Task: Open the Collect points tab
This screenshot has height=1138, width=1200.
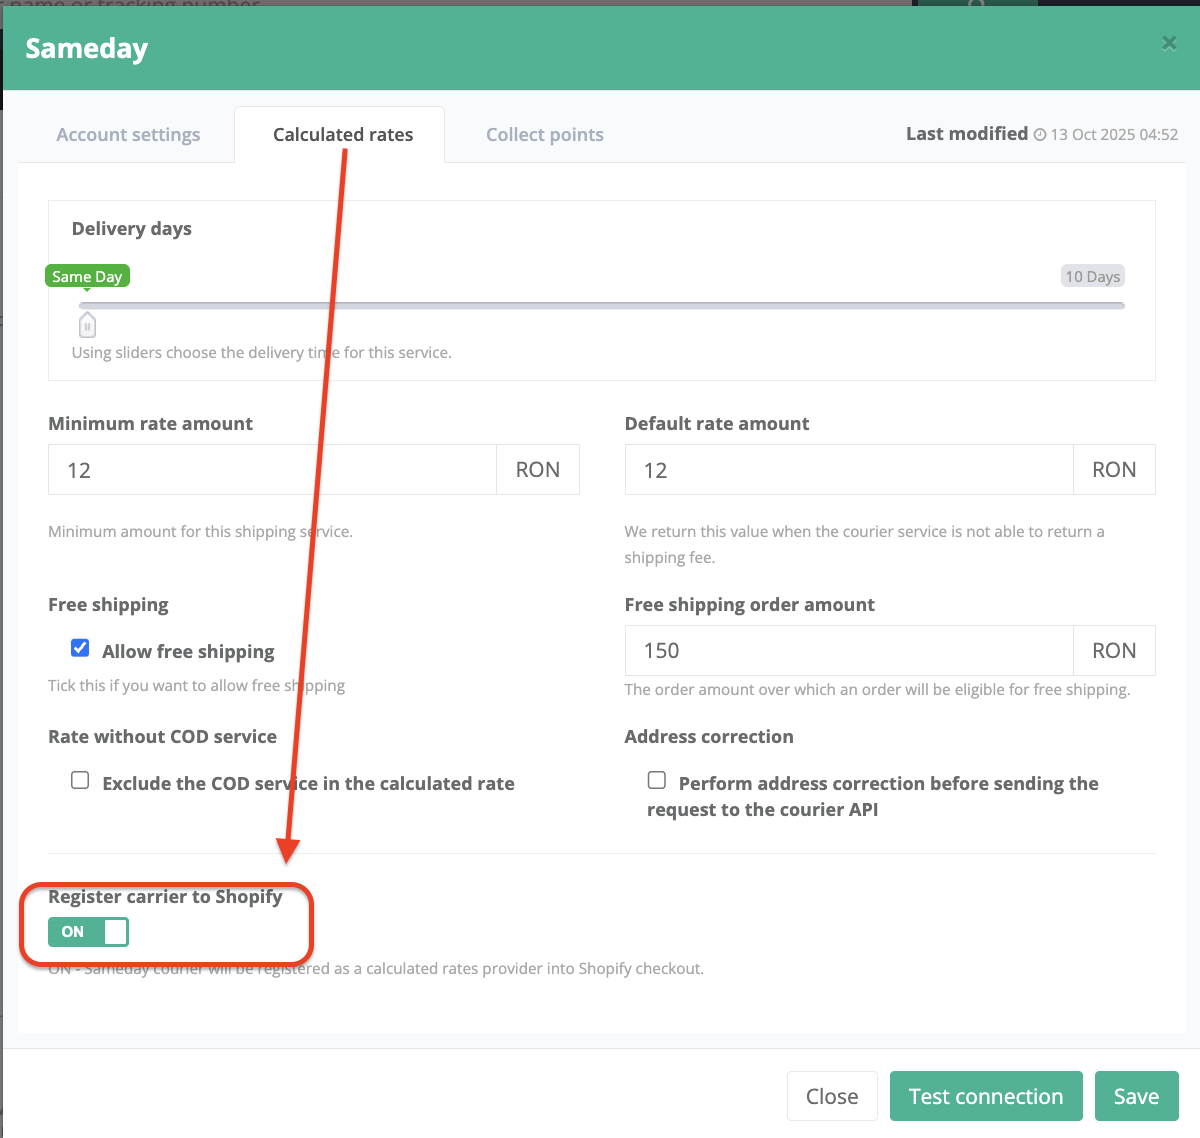Action: pos(545,134)
